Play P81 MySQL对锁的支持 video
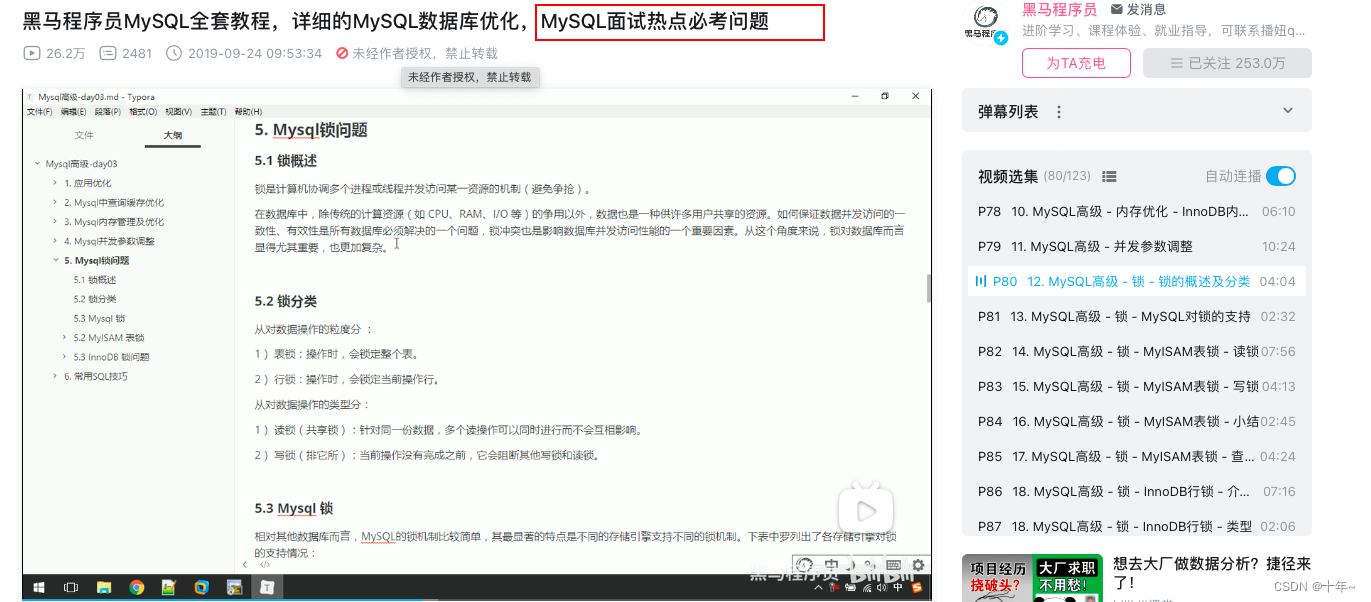This screenshot has height=602, width=1371. point(1137,317)
